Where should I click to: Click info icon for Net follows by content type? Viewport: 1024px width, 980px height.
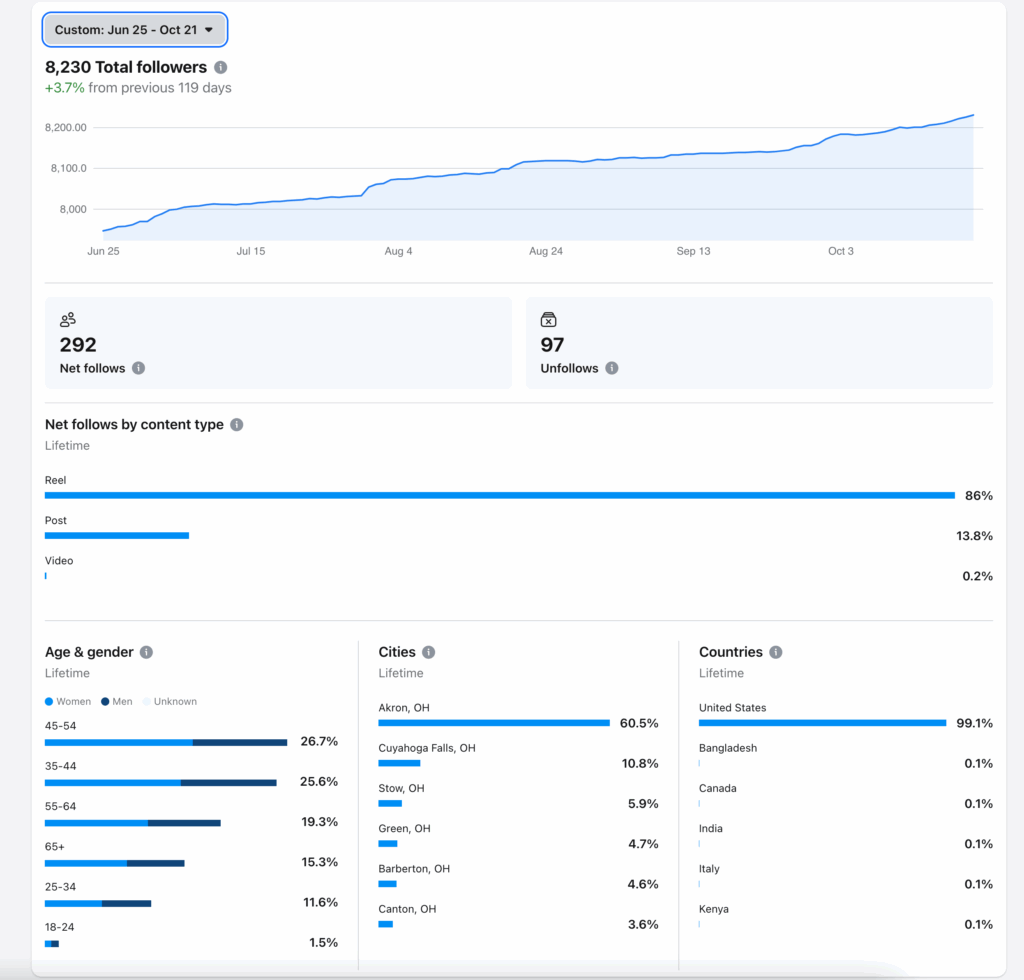(x=237, y=424)
